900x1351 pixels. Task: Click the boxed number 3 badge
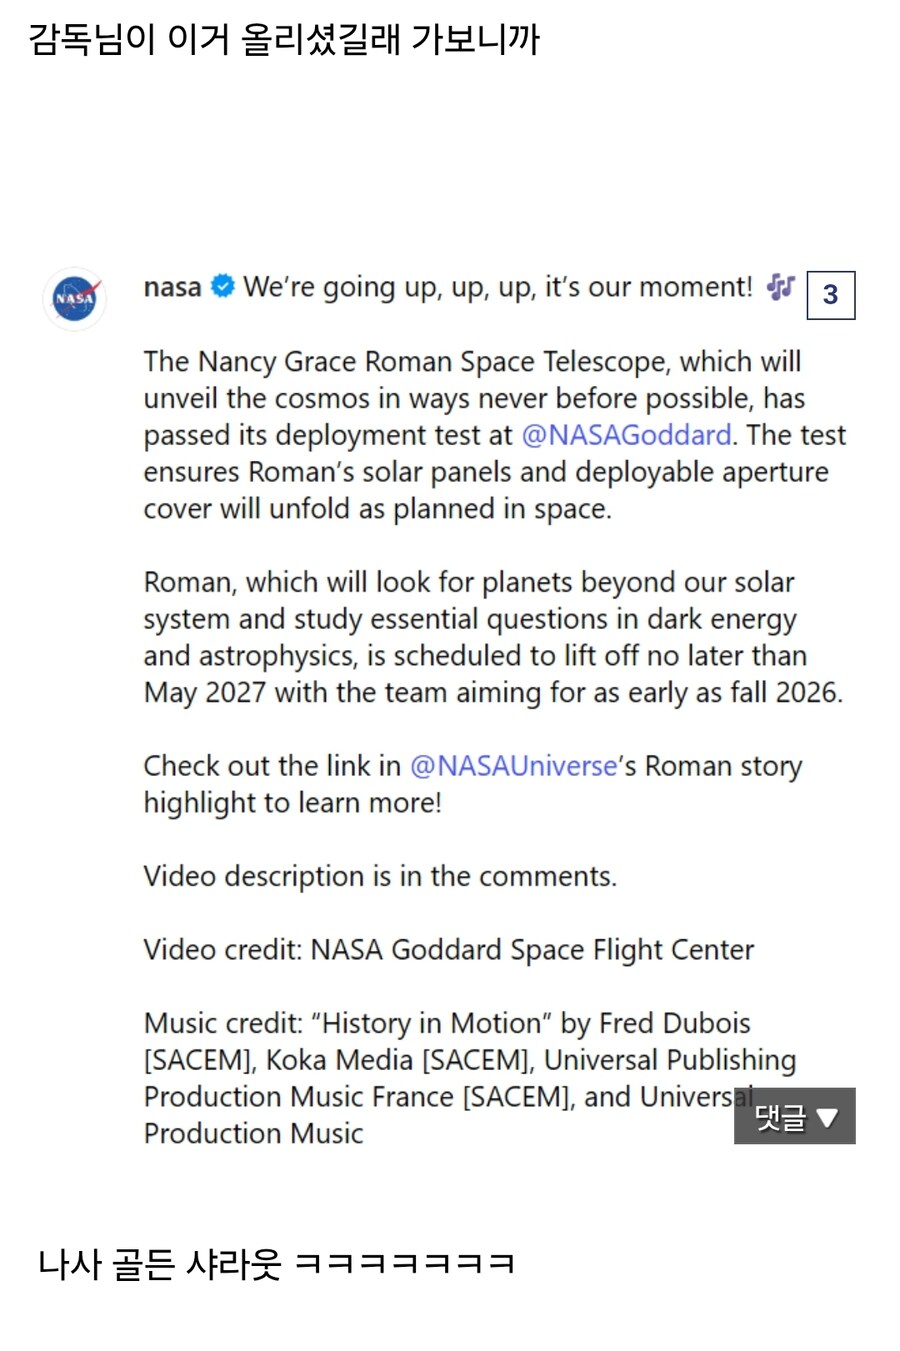point(830,294)
